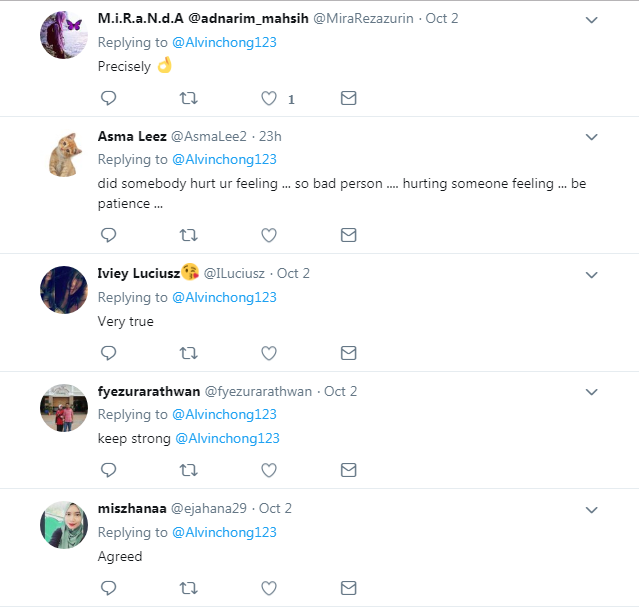Screen dimensions: 639x607
Task: Open the Oct 2 timestamp on Iviey's tweet
Action: point(293,273)
